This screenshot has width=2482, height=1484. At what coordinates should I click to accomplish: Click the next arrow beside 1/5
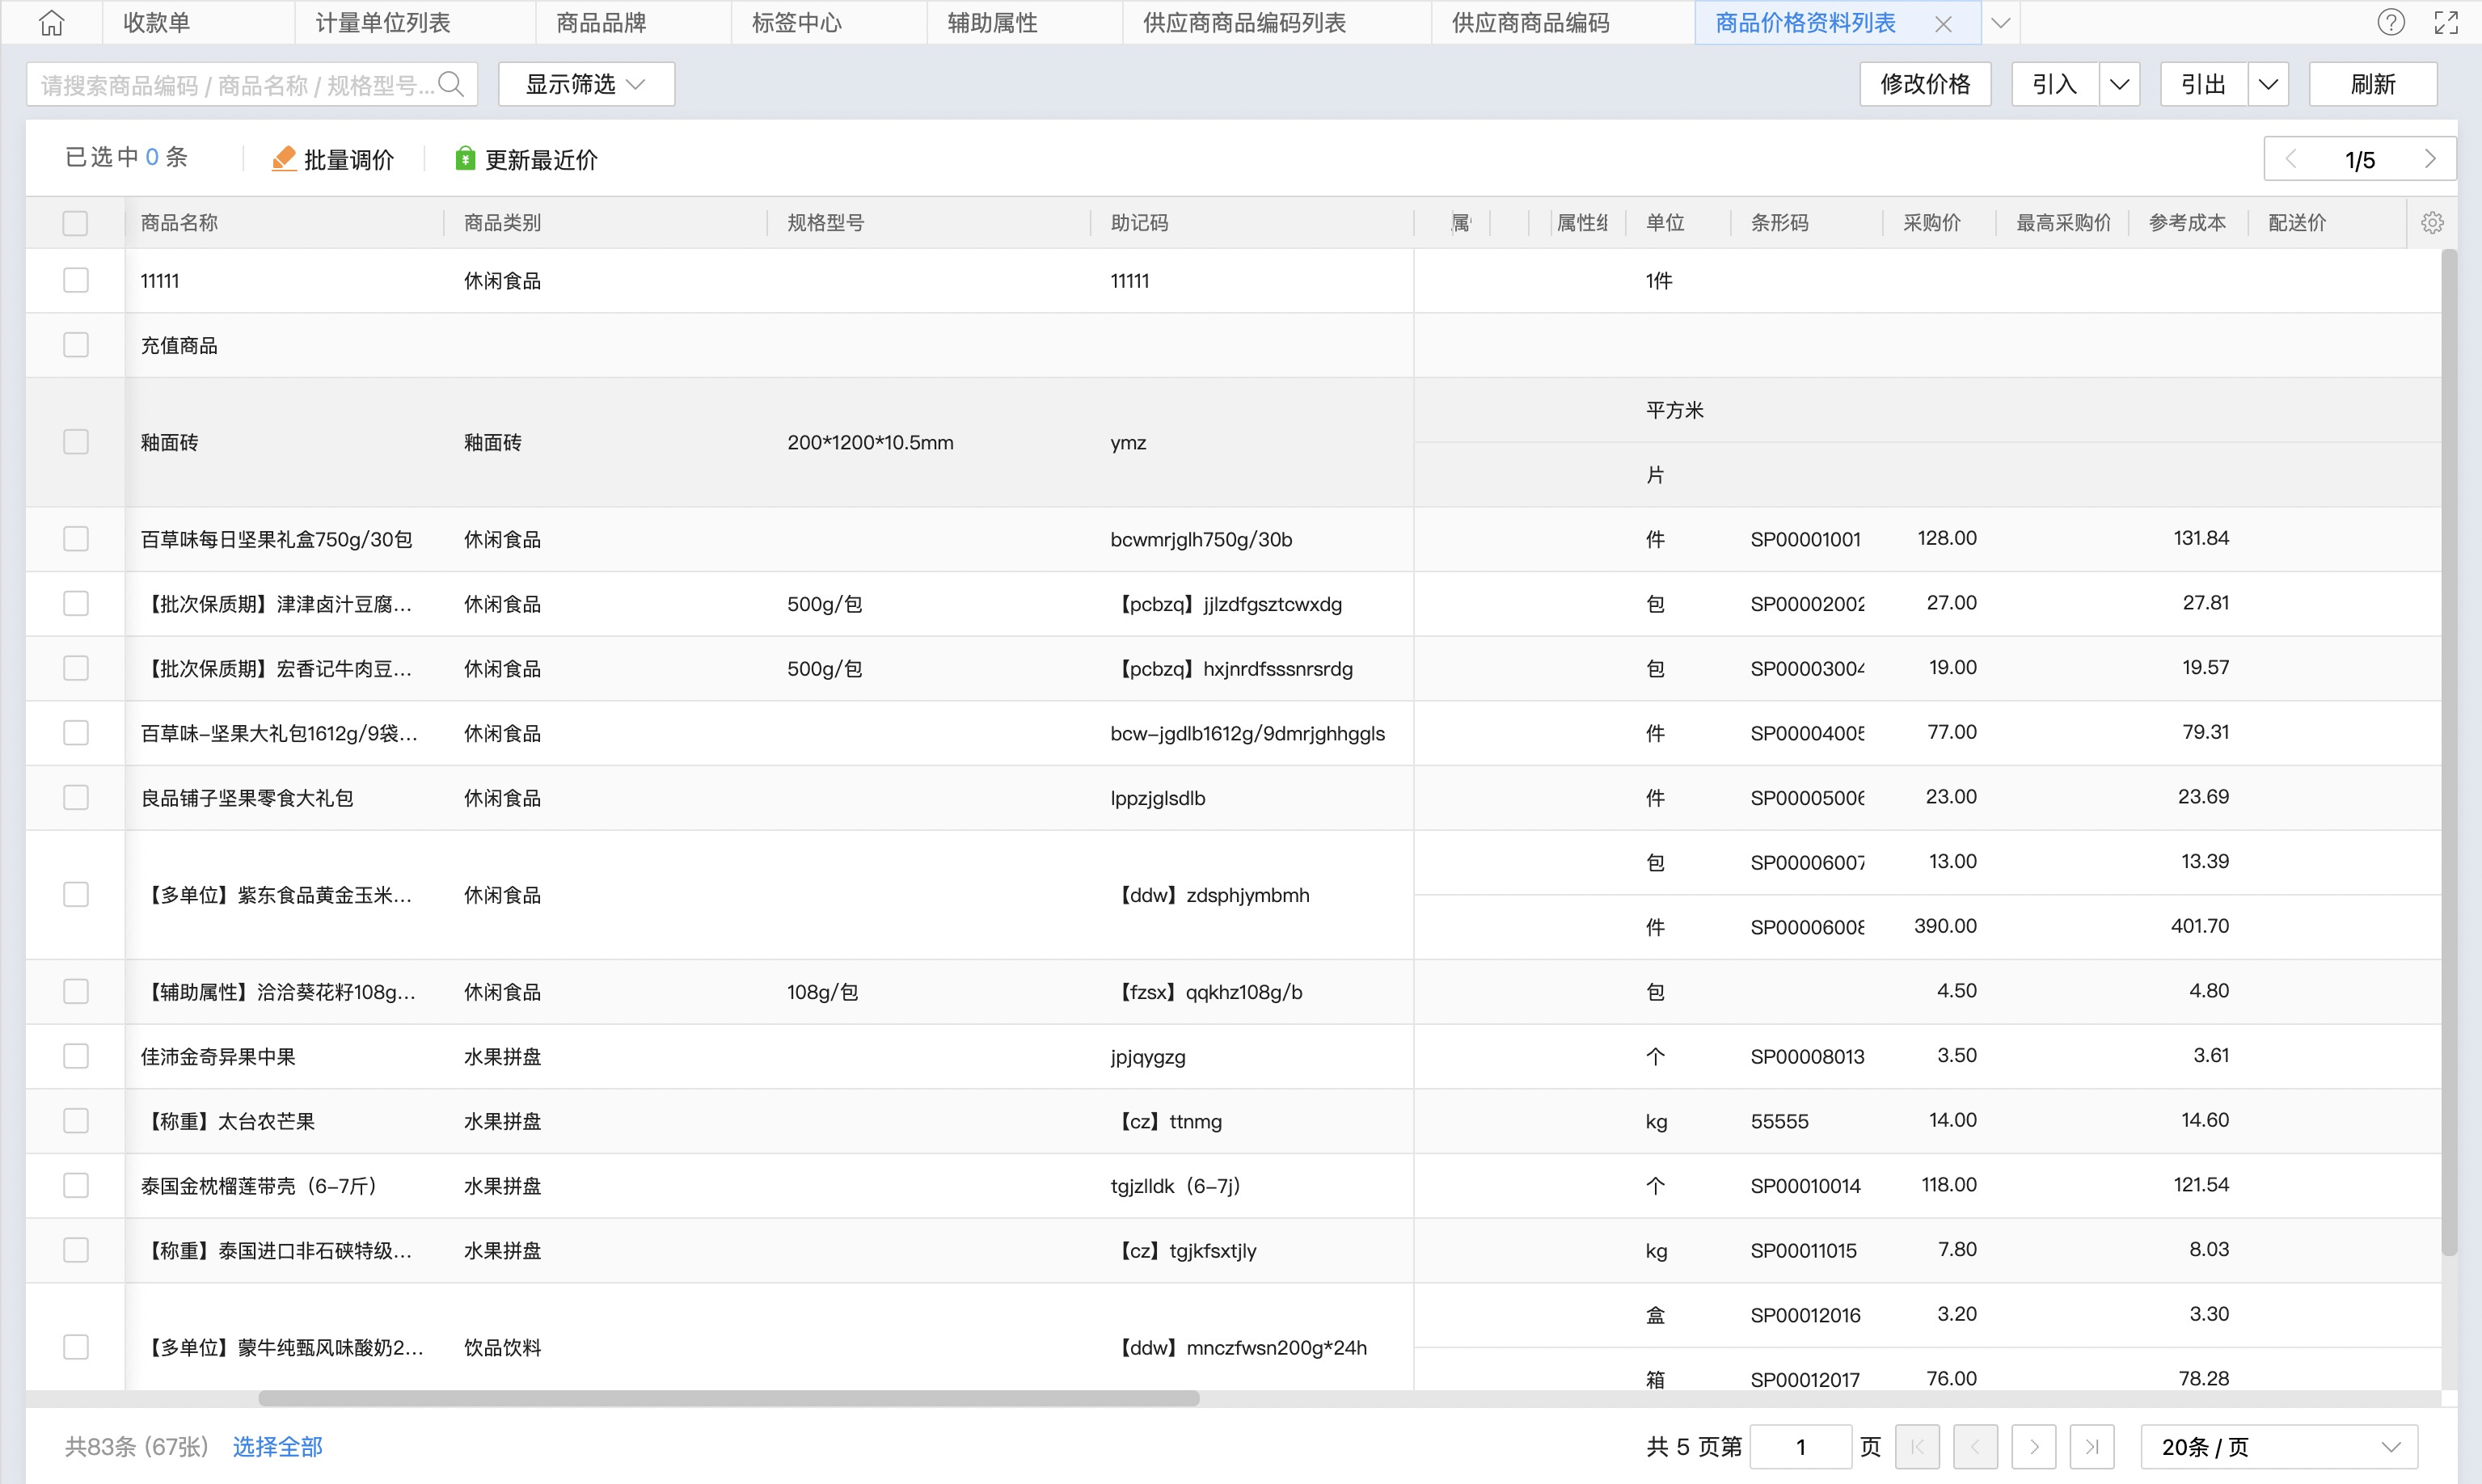point(2430,159)
